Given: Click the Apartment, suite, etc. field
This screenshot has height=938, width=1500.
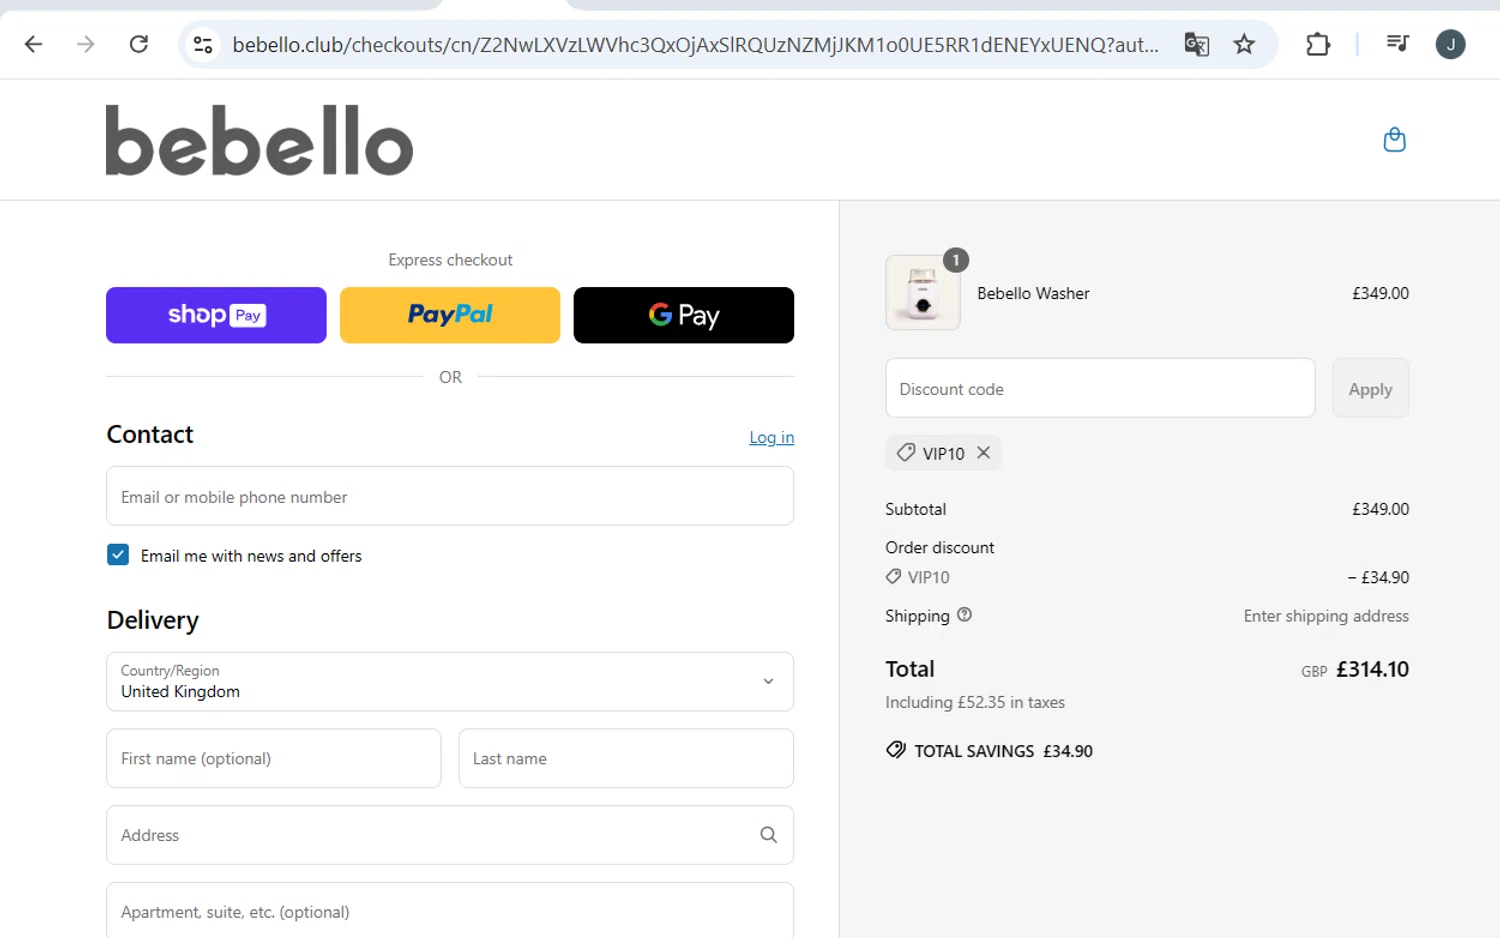Looking at the screenshot, I should 450,910.
